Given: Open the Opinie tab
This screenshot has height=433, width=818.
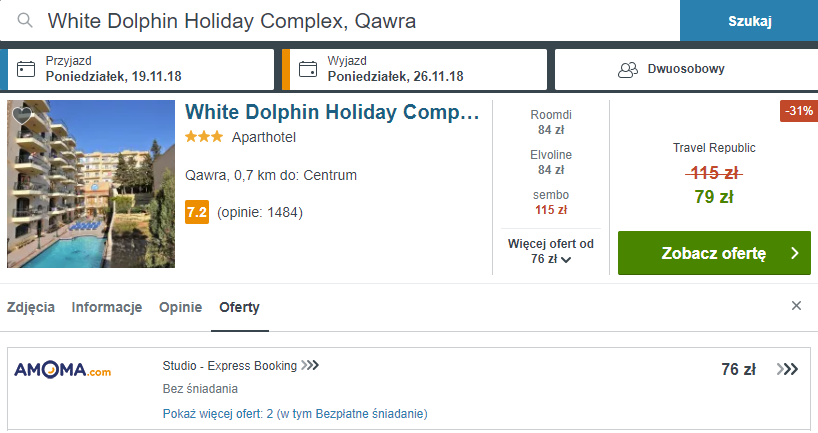Looking at the screenshot, I should tap(181, 307).
